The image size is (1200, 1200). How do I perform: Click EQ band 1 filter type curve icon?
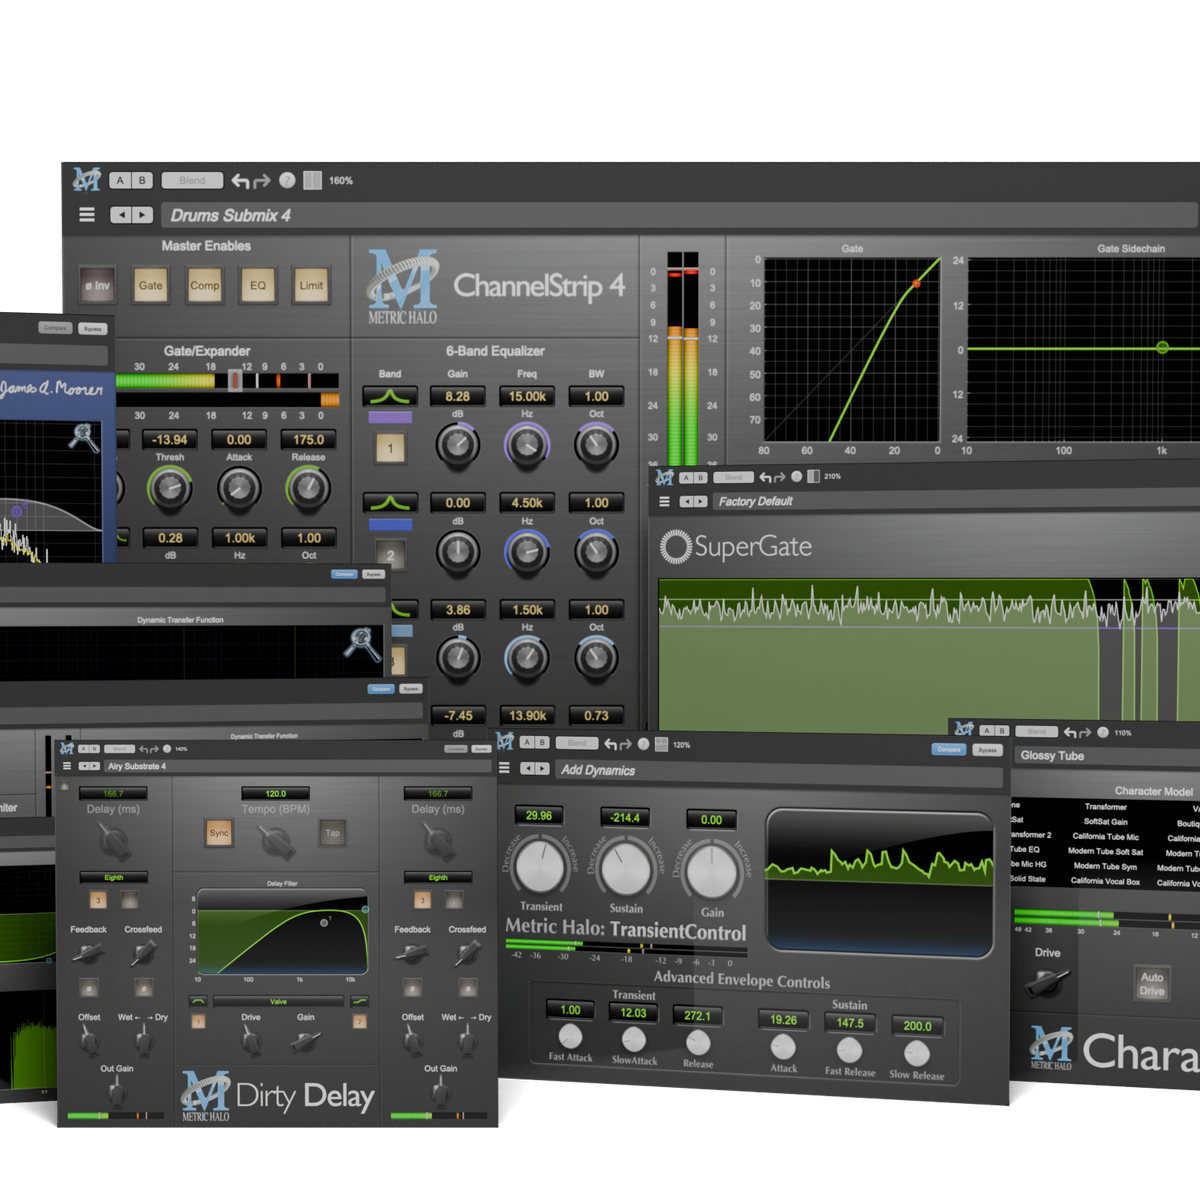coord(390,397)
